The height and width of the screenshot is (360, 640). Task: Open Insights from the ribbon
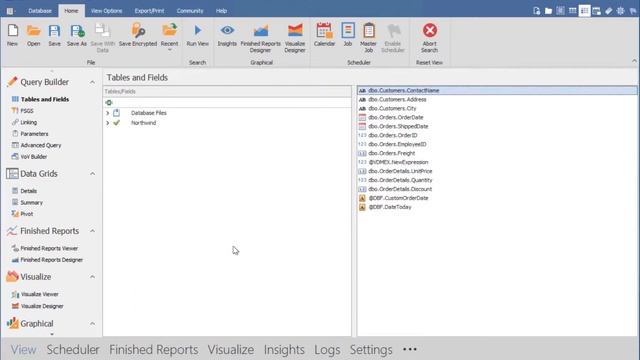[x=227, y=35]
